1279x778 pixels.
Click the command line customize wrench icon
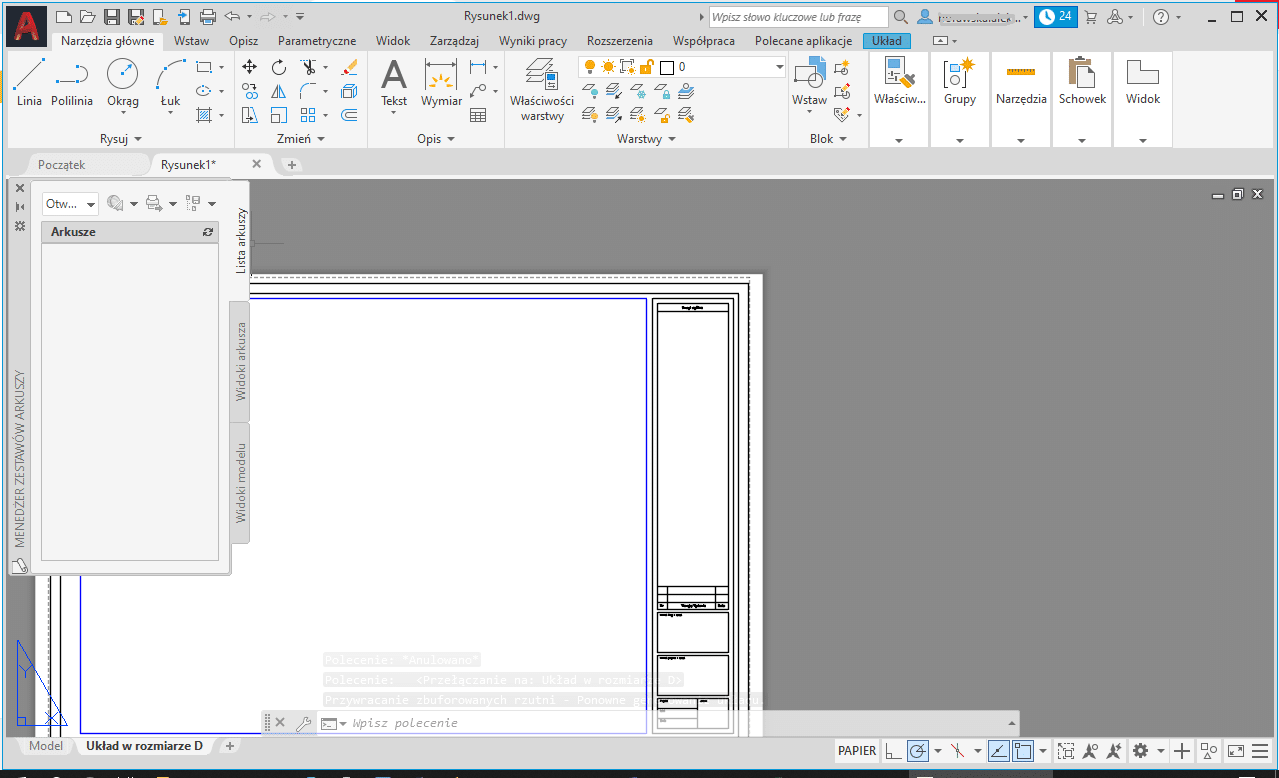(304, 723)
